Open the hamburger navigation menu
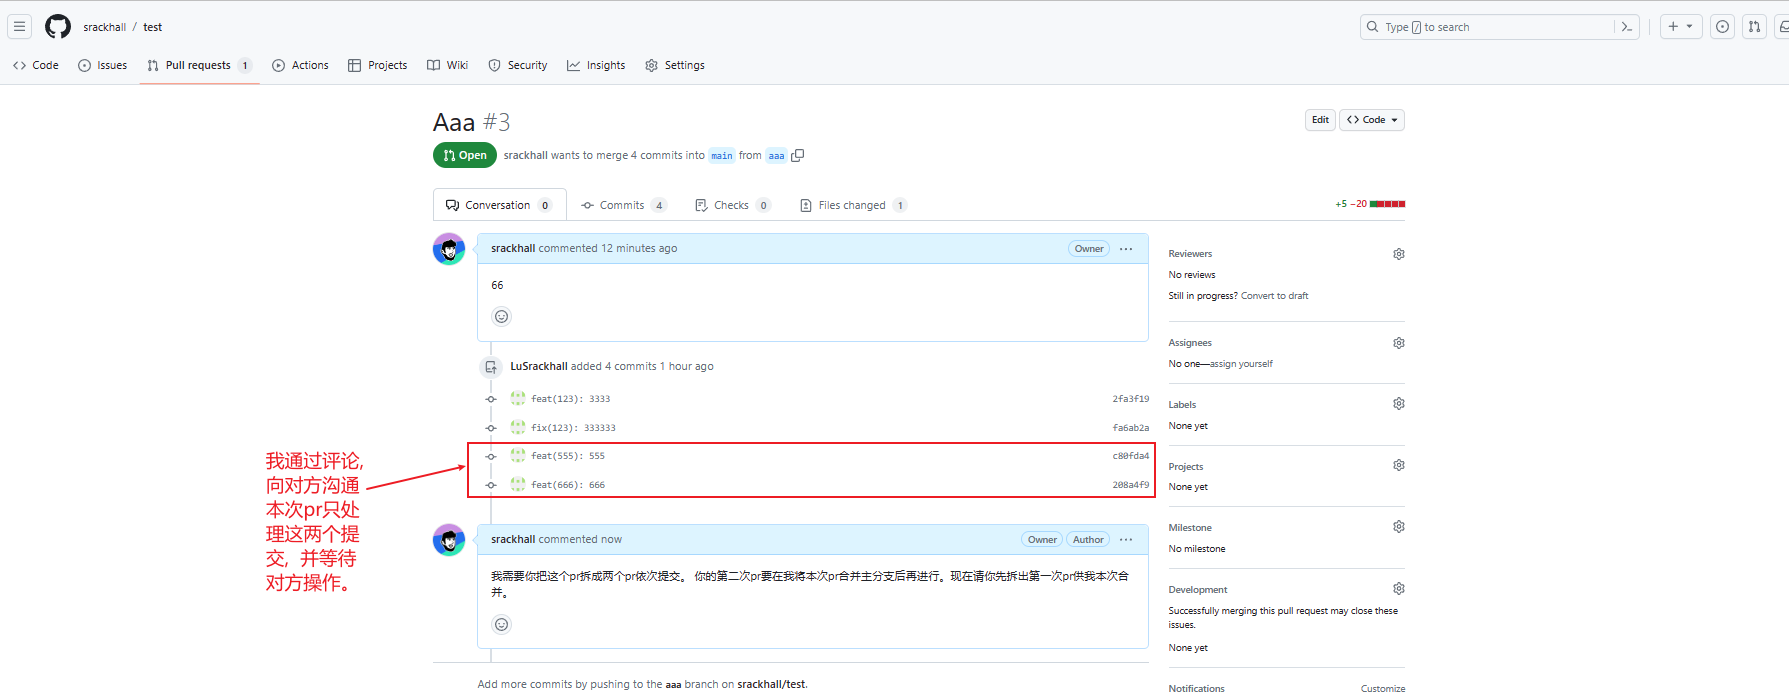 (19, 27)
